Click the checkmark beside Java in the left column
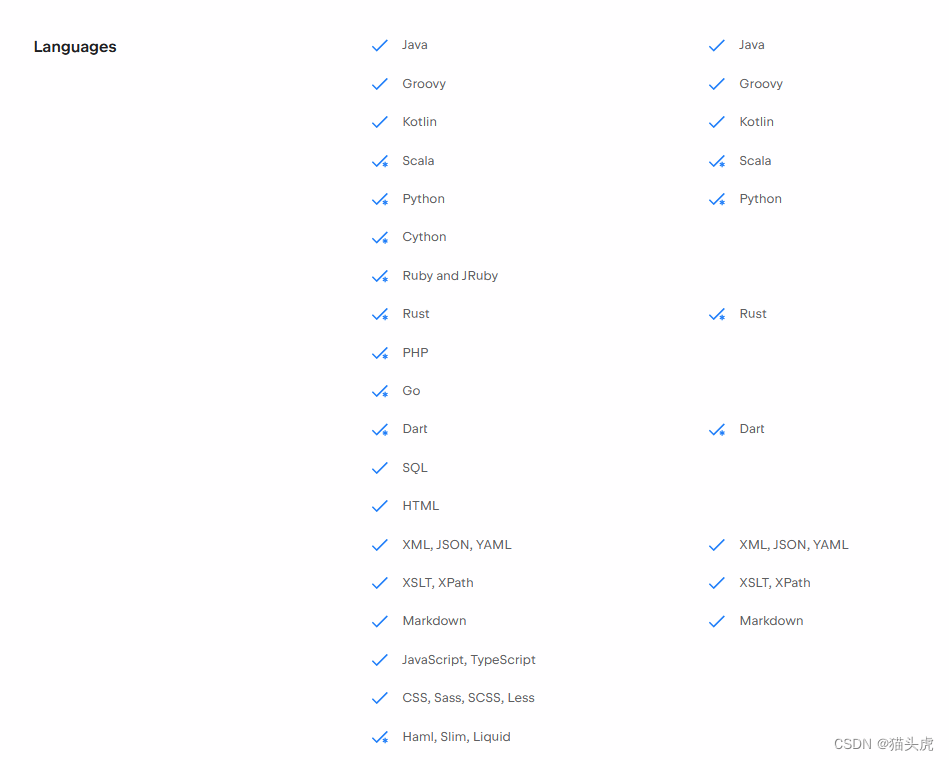 pyautogui.click(x=379, y=45)
